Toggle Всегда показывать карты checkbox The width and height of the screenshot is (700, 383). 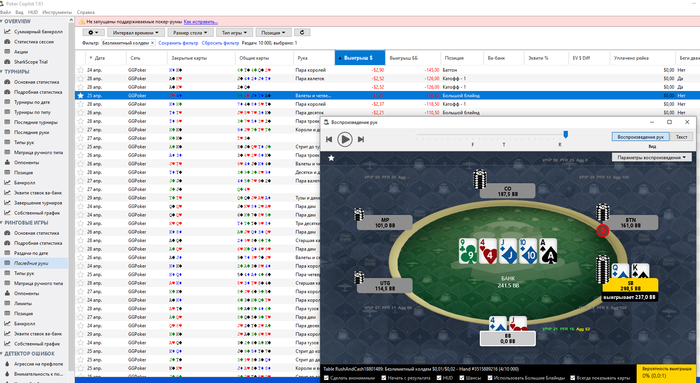[x=573, y=378]
